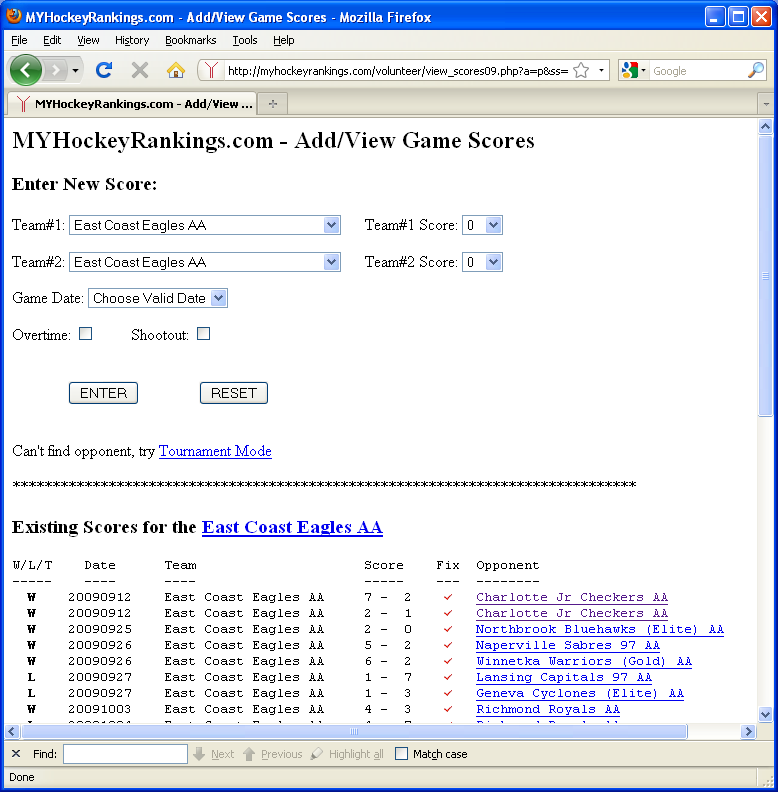Click the site favicon in the address bar

pyautogui.click(x=212, y=70)
